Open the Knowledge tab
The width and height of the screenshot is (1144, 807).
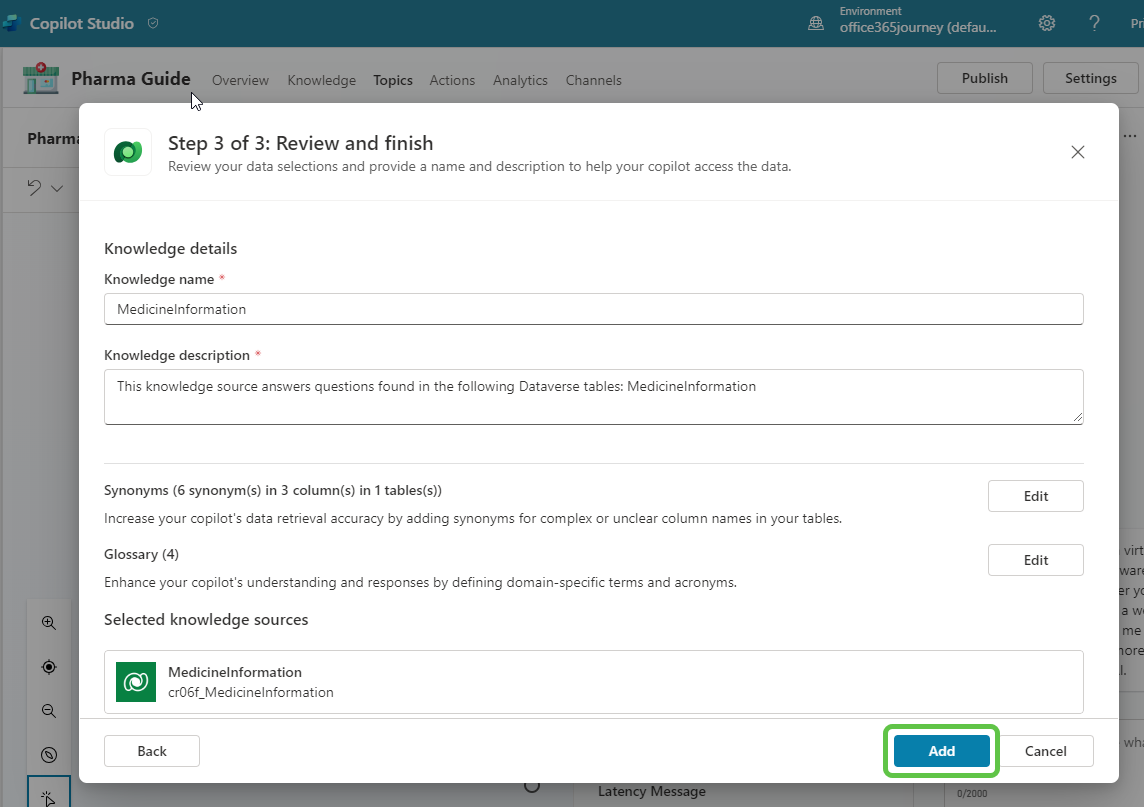pyautogui.click(x=321, y=80)
